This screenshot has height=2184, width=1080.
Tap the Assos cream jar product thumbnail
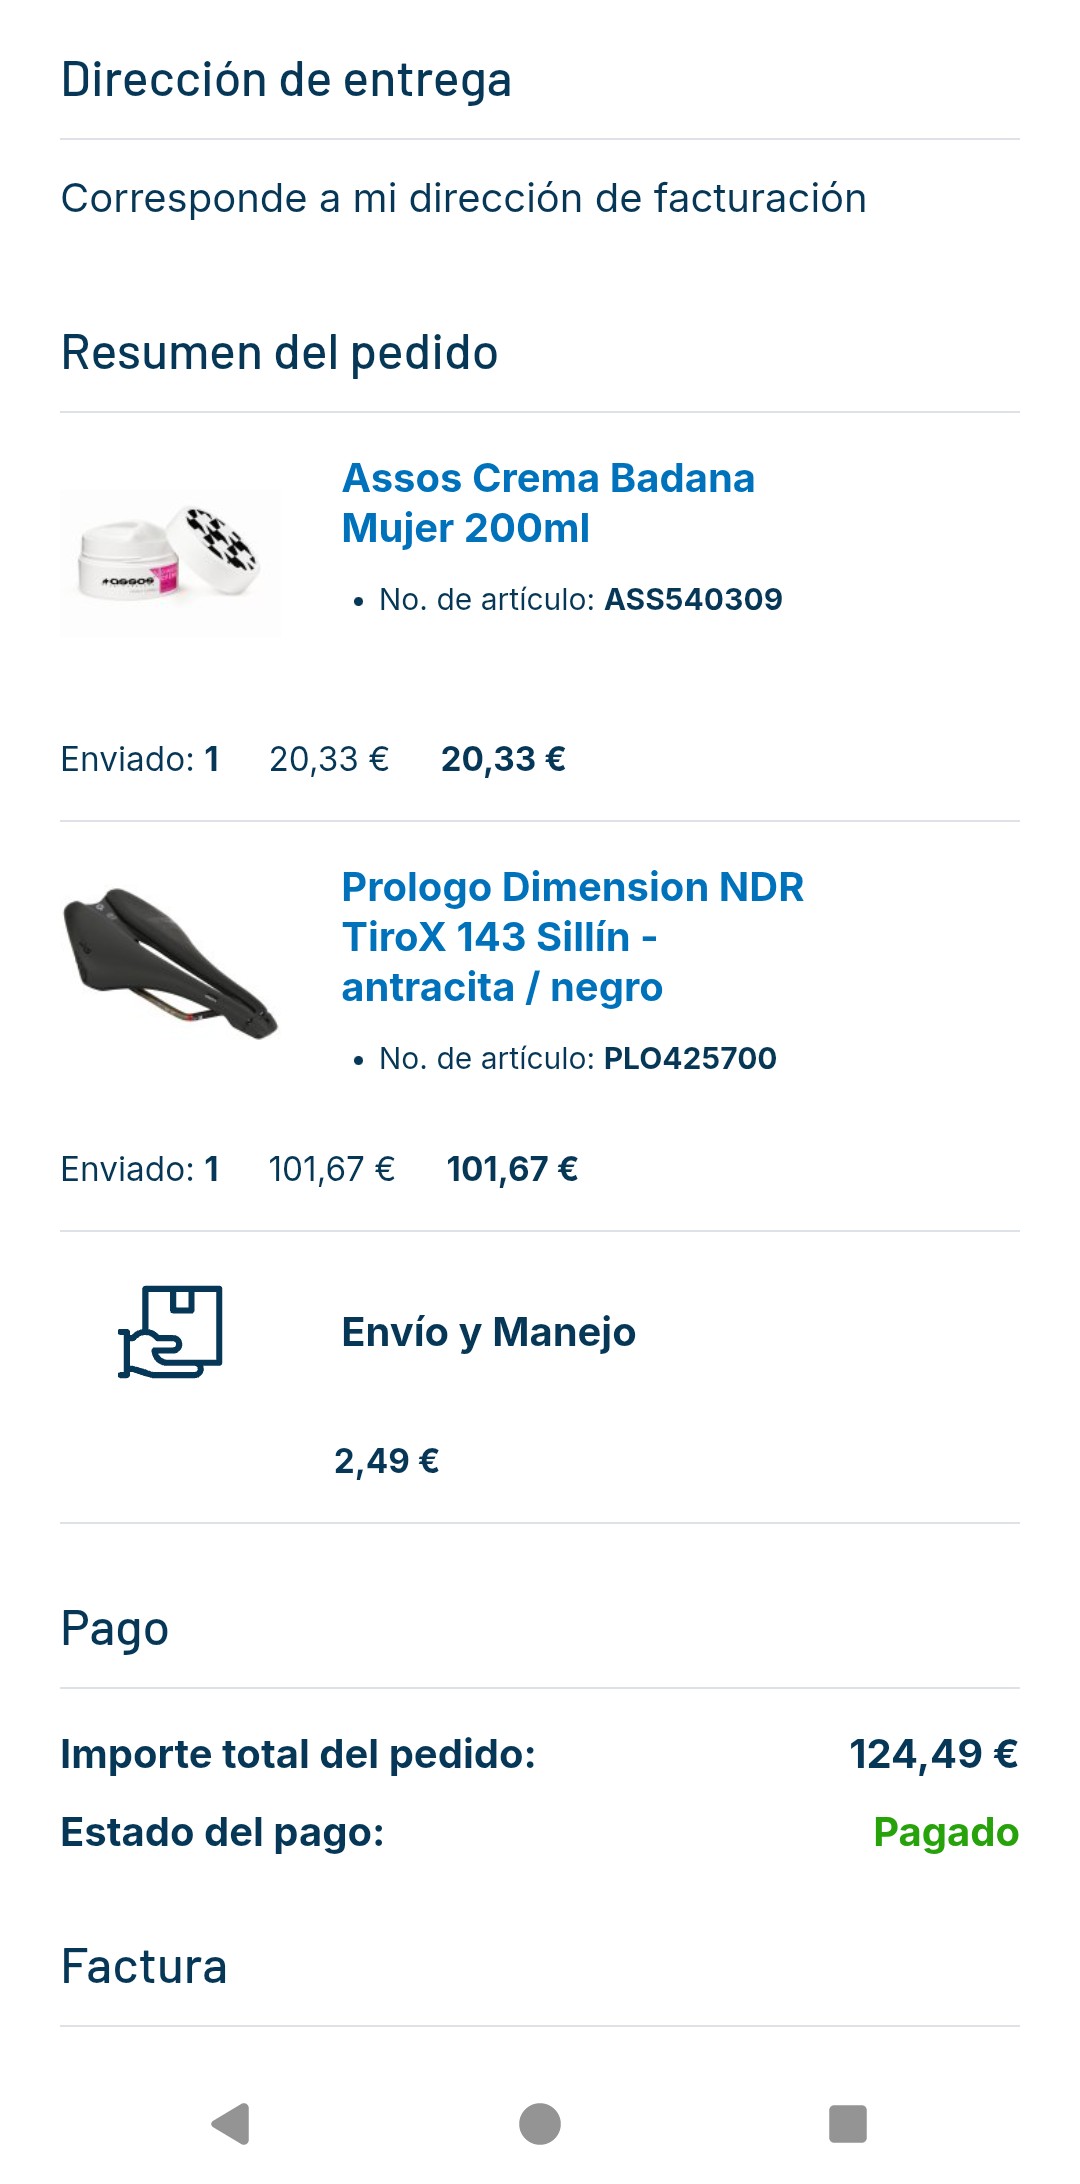[x=170, y=561]
